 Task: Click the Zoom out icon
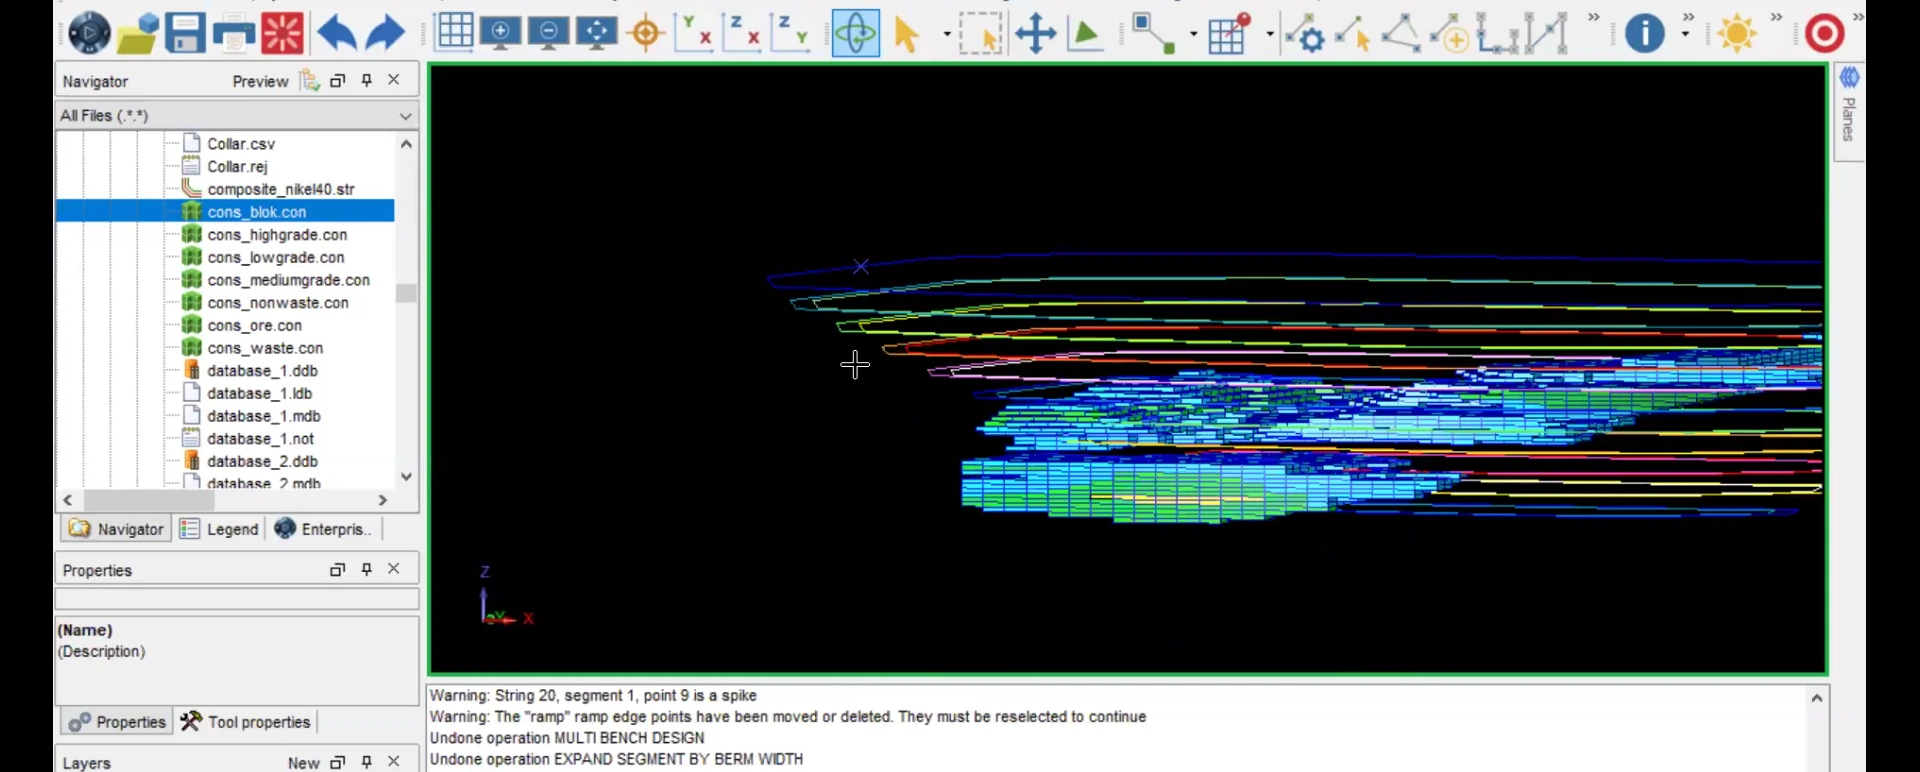tap(549, 33)
